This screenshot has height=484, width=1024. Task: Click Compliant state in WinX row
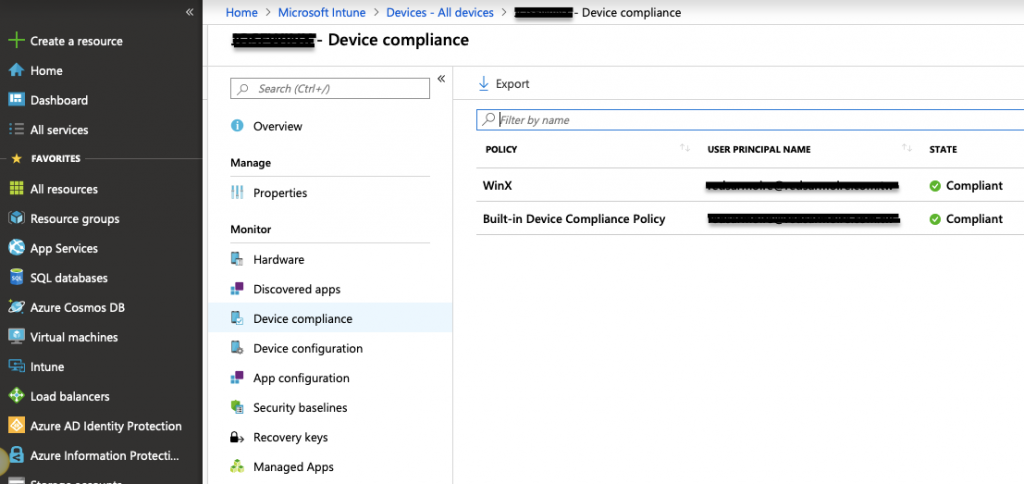966,186
